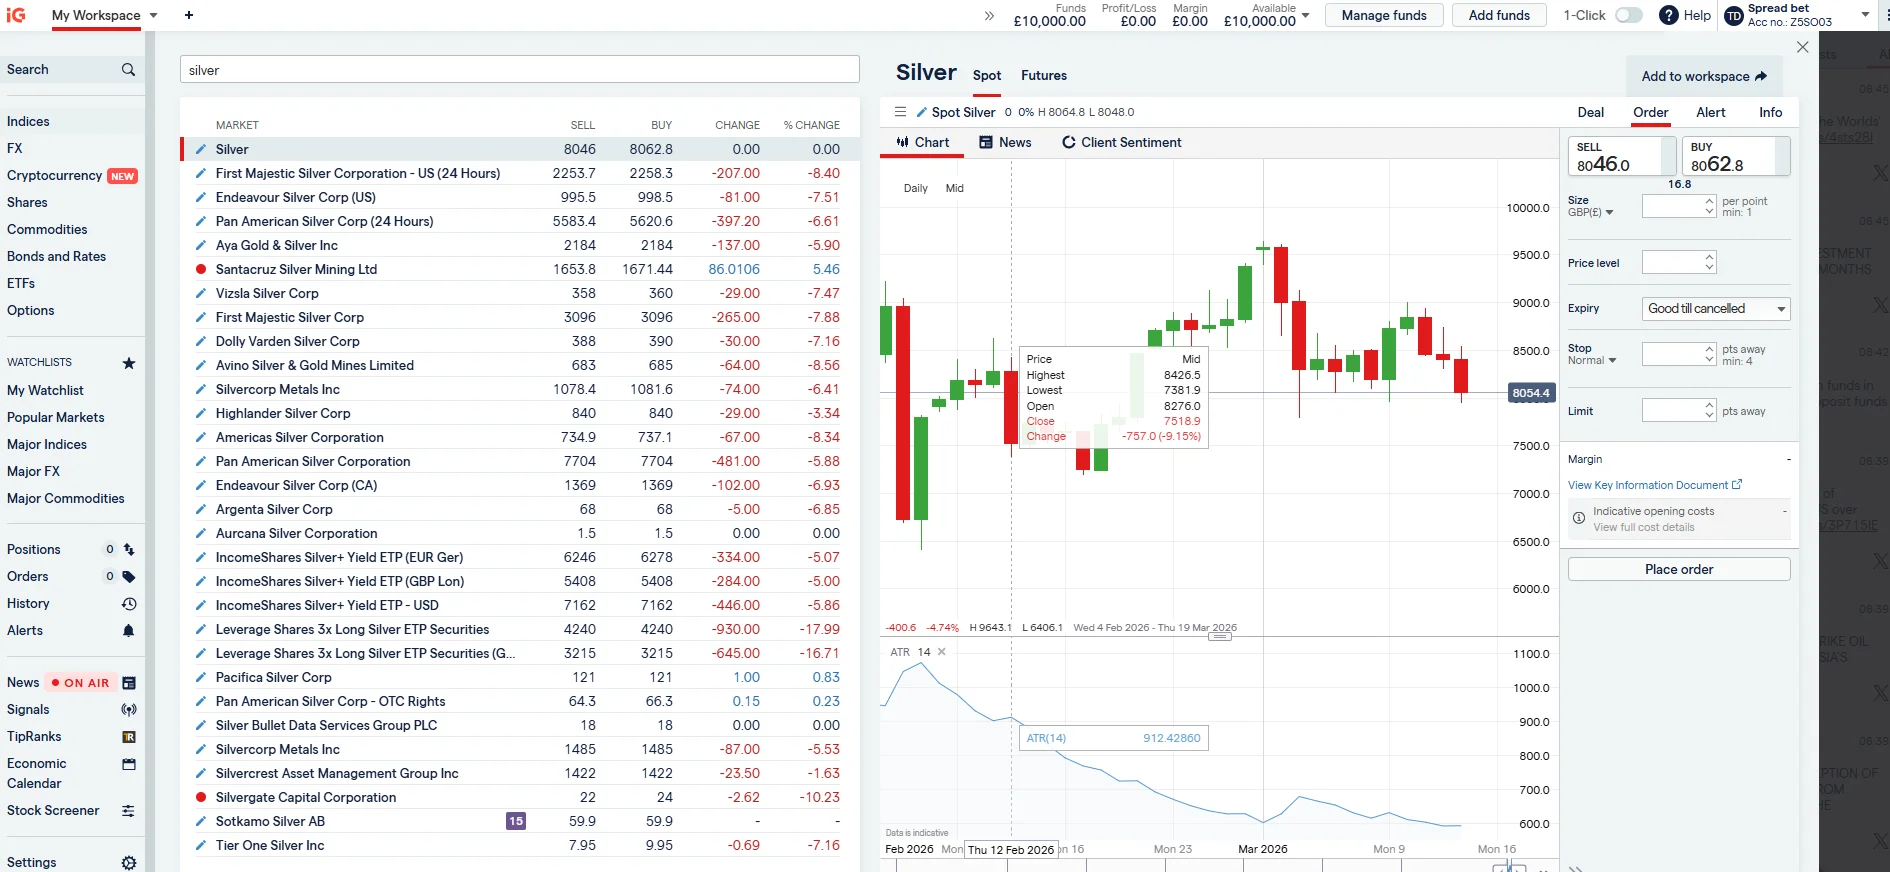
Task: Click pencil icon for Vizsla Silver Corp
Action: (201, 293)
